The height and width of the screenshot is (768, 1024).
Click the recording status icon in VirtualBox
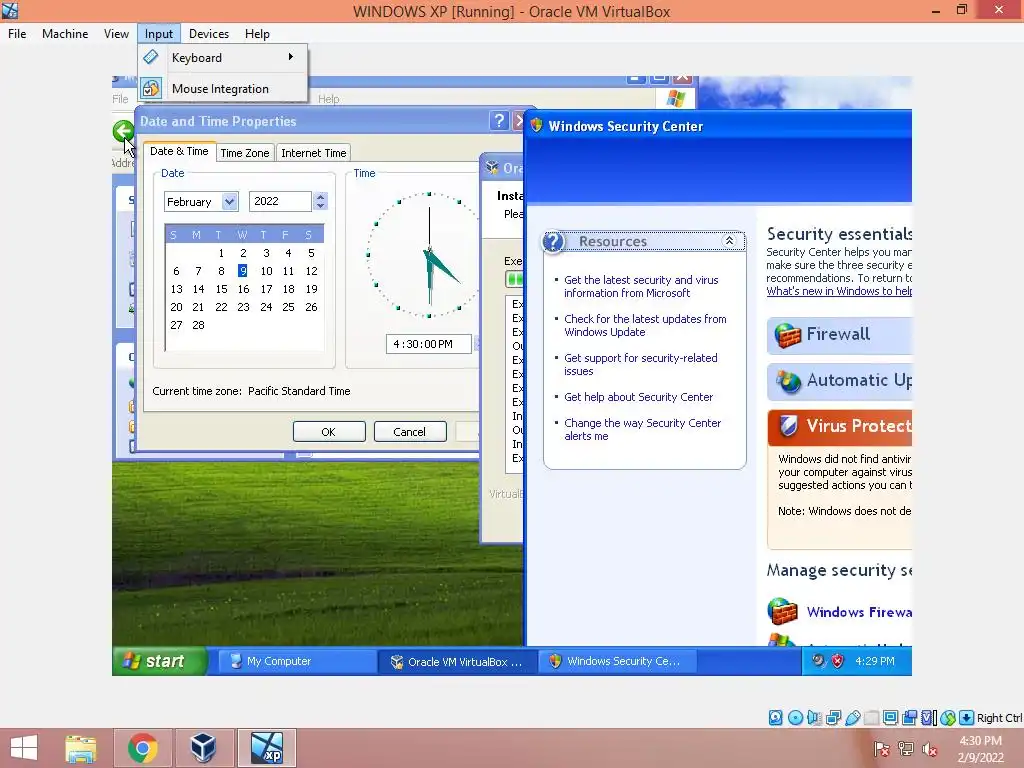[x=909, y=718]
